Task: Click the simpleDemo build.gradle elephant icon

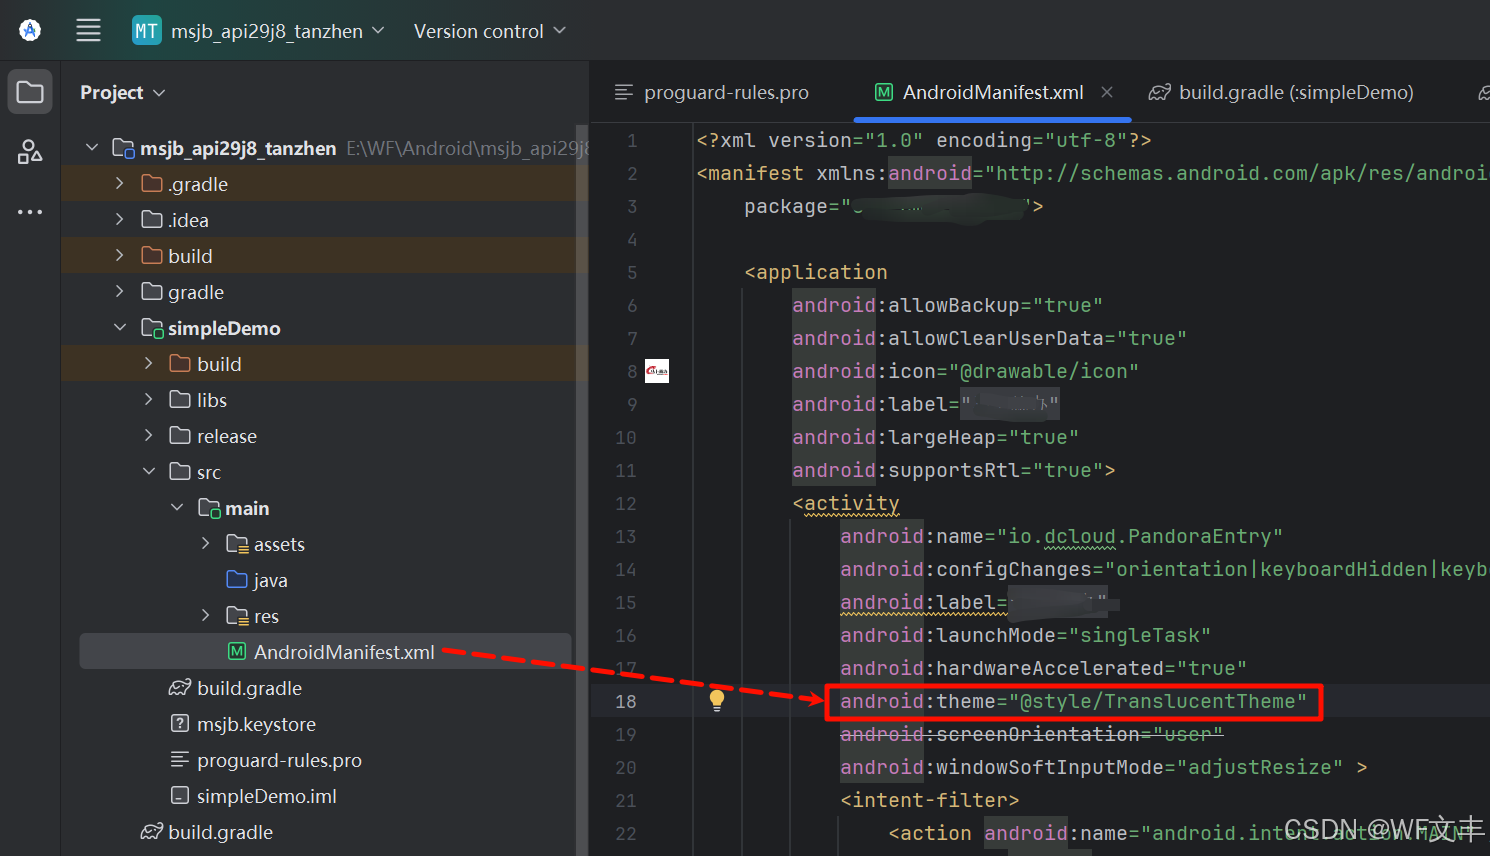Action: point(180,687)
